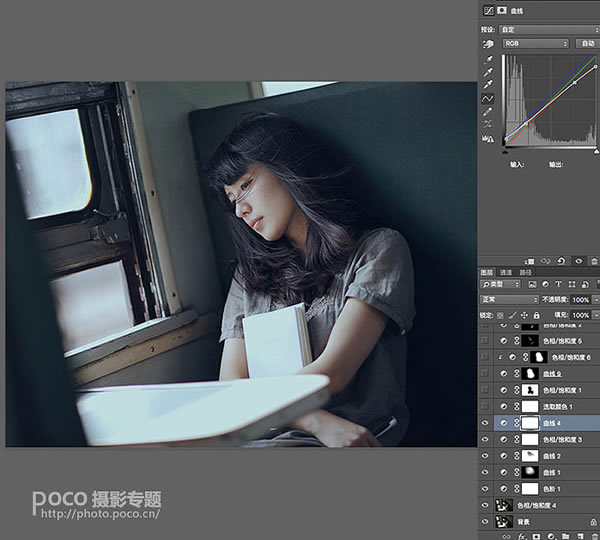Choose the black point eyedropper in Curves
The image size is (600, 540).
point(488,59)
